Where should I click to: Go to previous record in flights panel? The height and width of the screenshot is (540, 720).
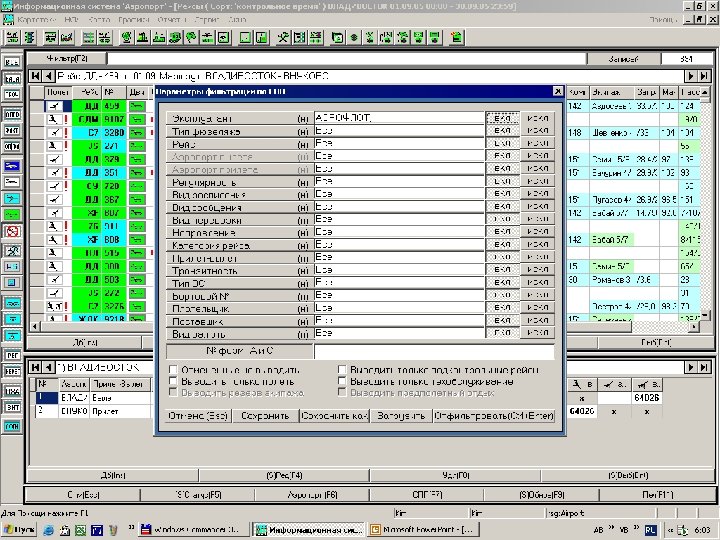[48, 76]
